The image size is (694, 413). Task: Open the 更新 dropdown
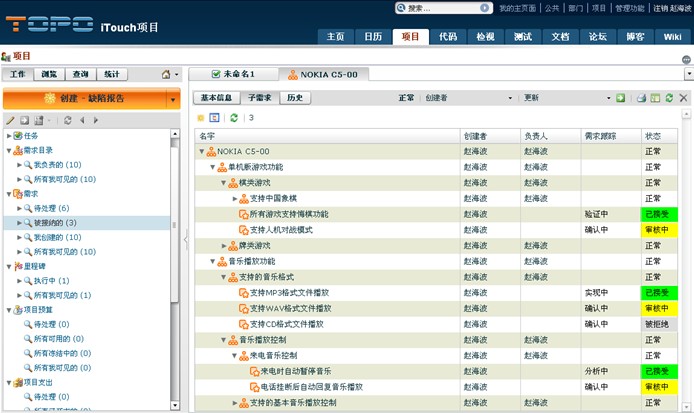pyautogui.click(x=609, y=98)
